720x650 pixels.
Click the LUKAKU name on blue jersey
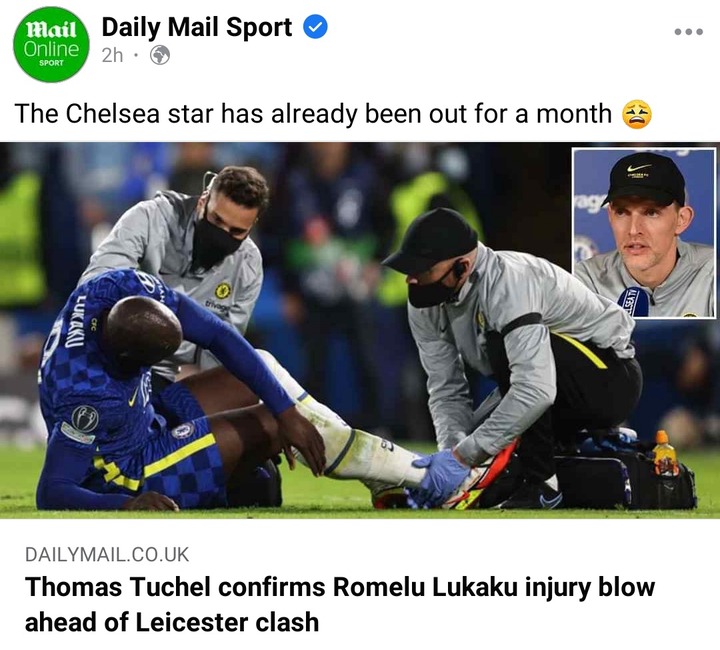pyautogui.click(x=69, y=321)
